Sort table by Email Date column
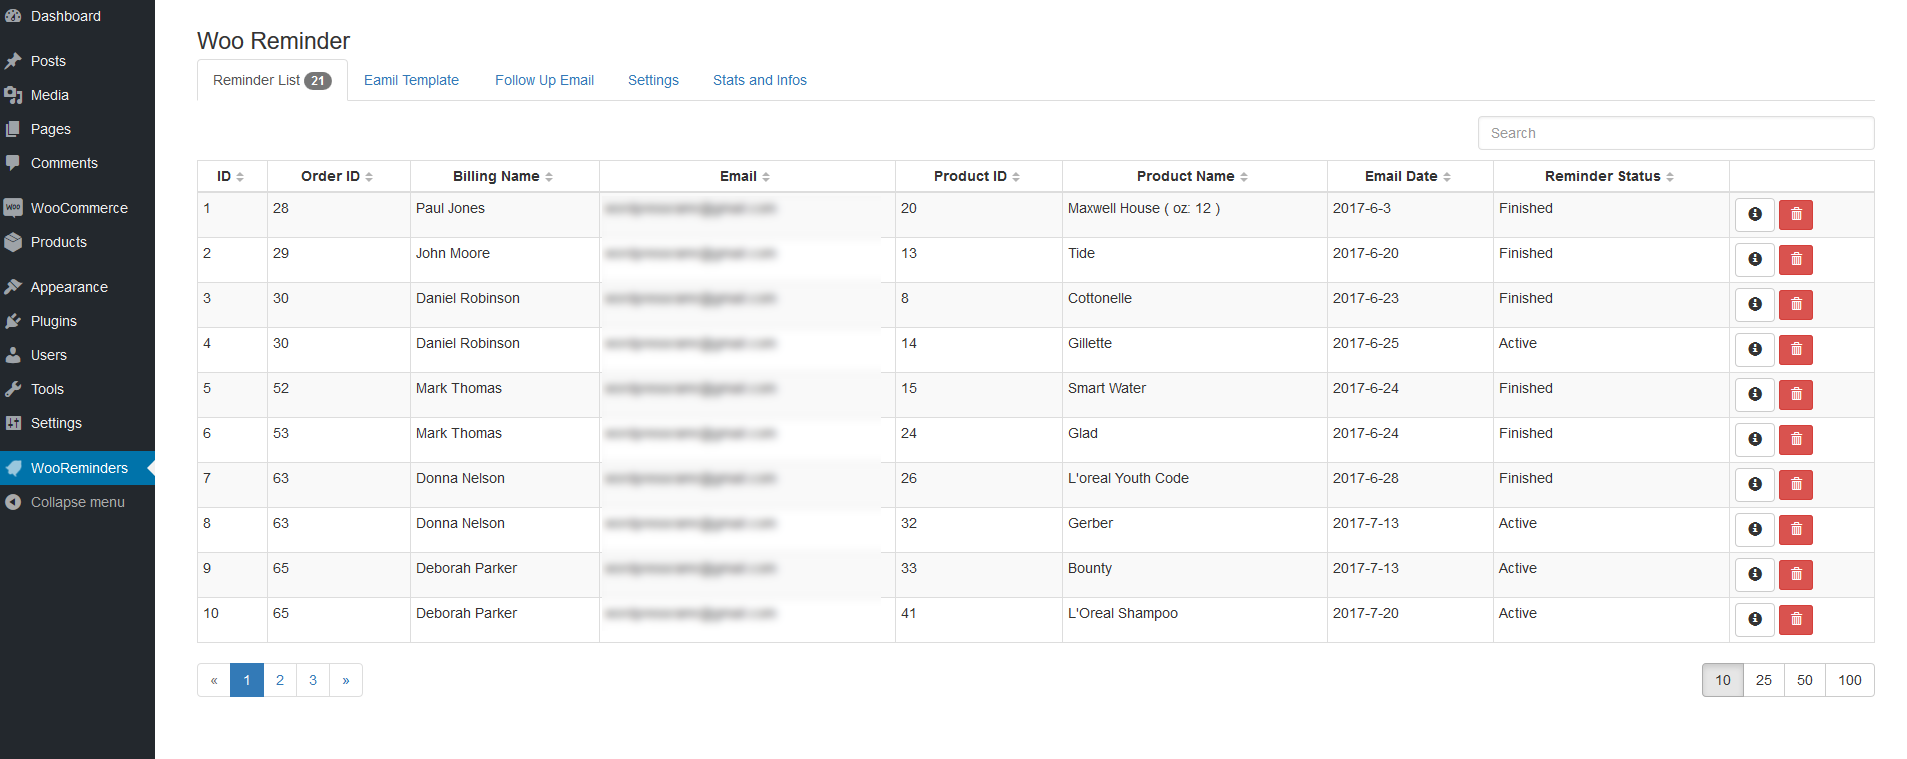 coord(1408,176)
